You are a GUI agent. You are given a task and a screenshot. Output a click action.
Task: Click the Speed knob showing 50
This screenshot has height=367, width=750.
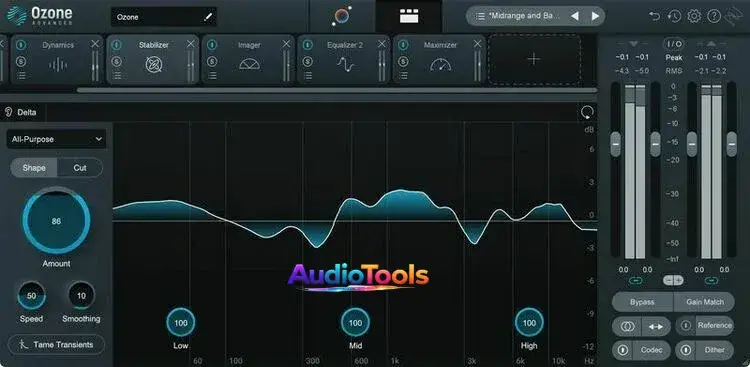coord(32,296)
